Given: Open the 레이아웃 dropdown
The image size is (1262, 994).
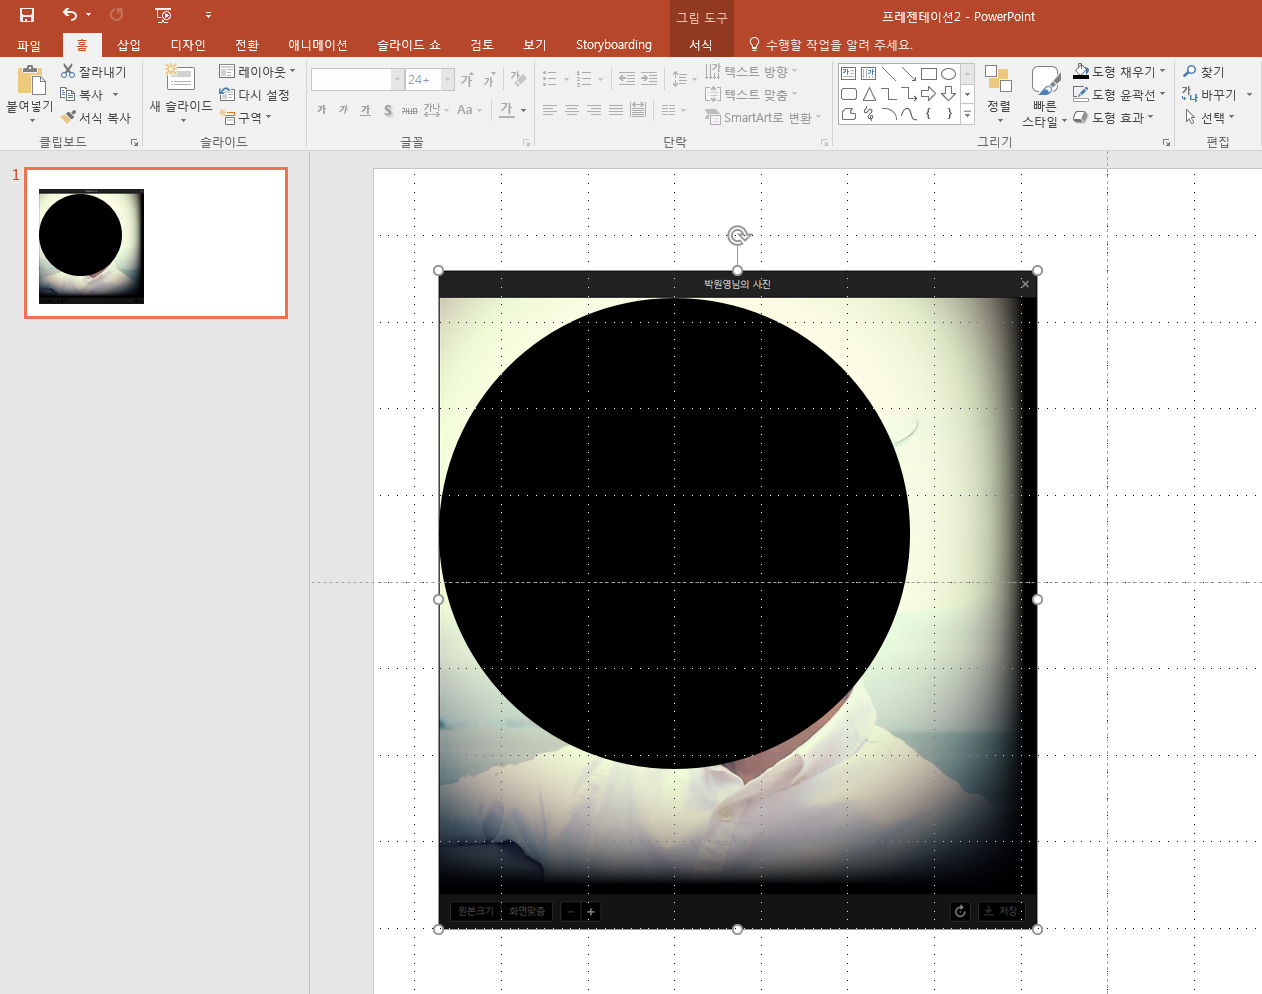Looking at the screenshot, I should click(258, 72).
